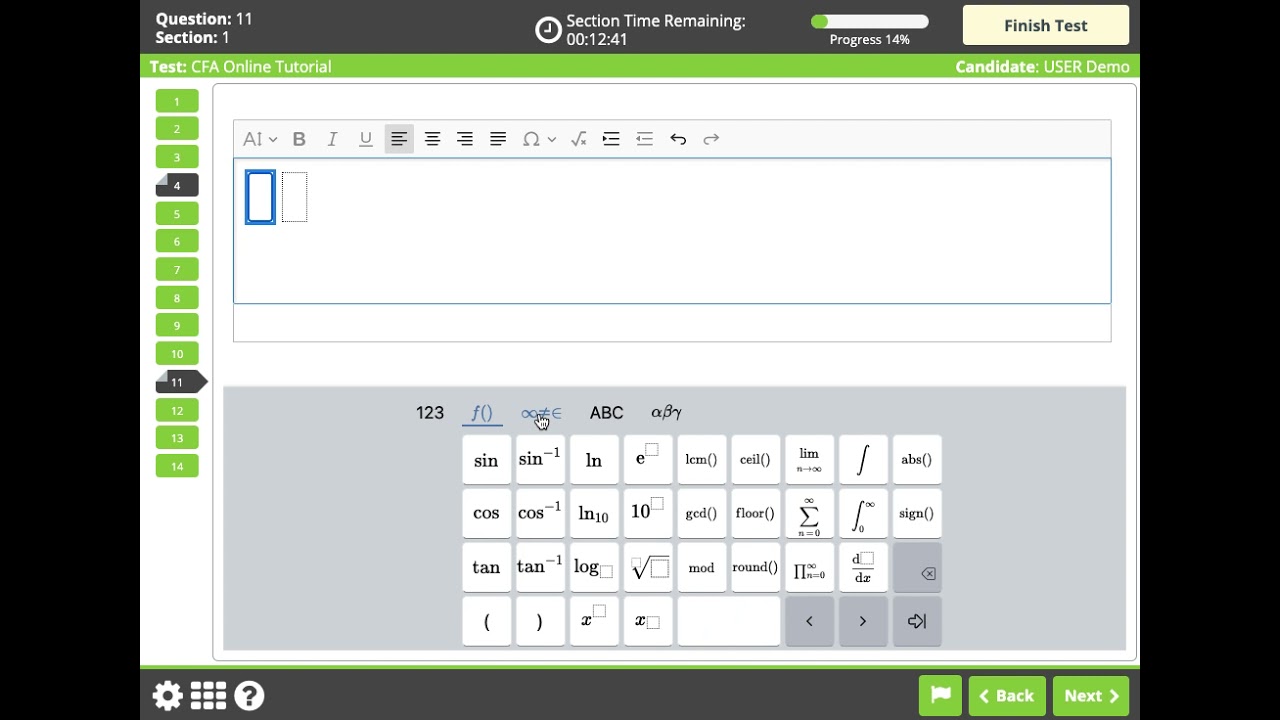The width and height of the screenshot is (1280, 720).
Task: Align text left
Action: point(399,139)
